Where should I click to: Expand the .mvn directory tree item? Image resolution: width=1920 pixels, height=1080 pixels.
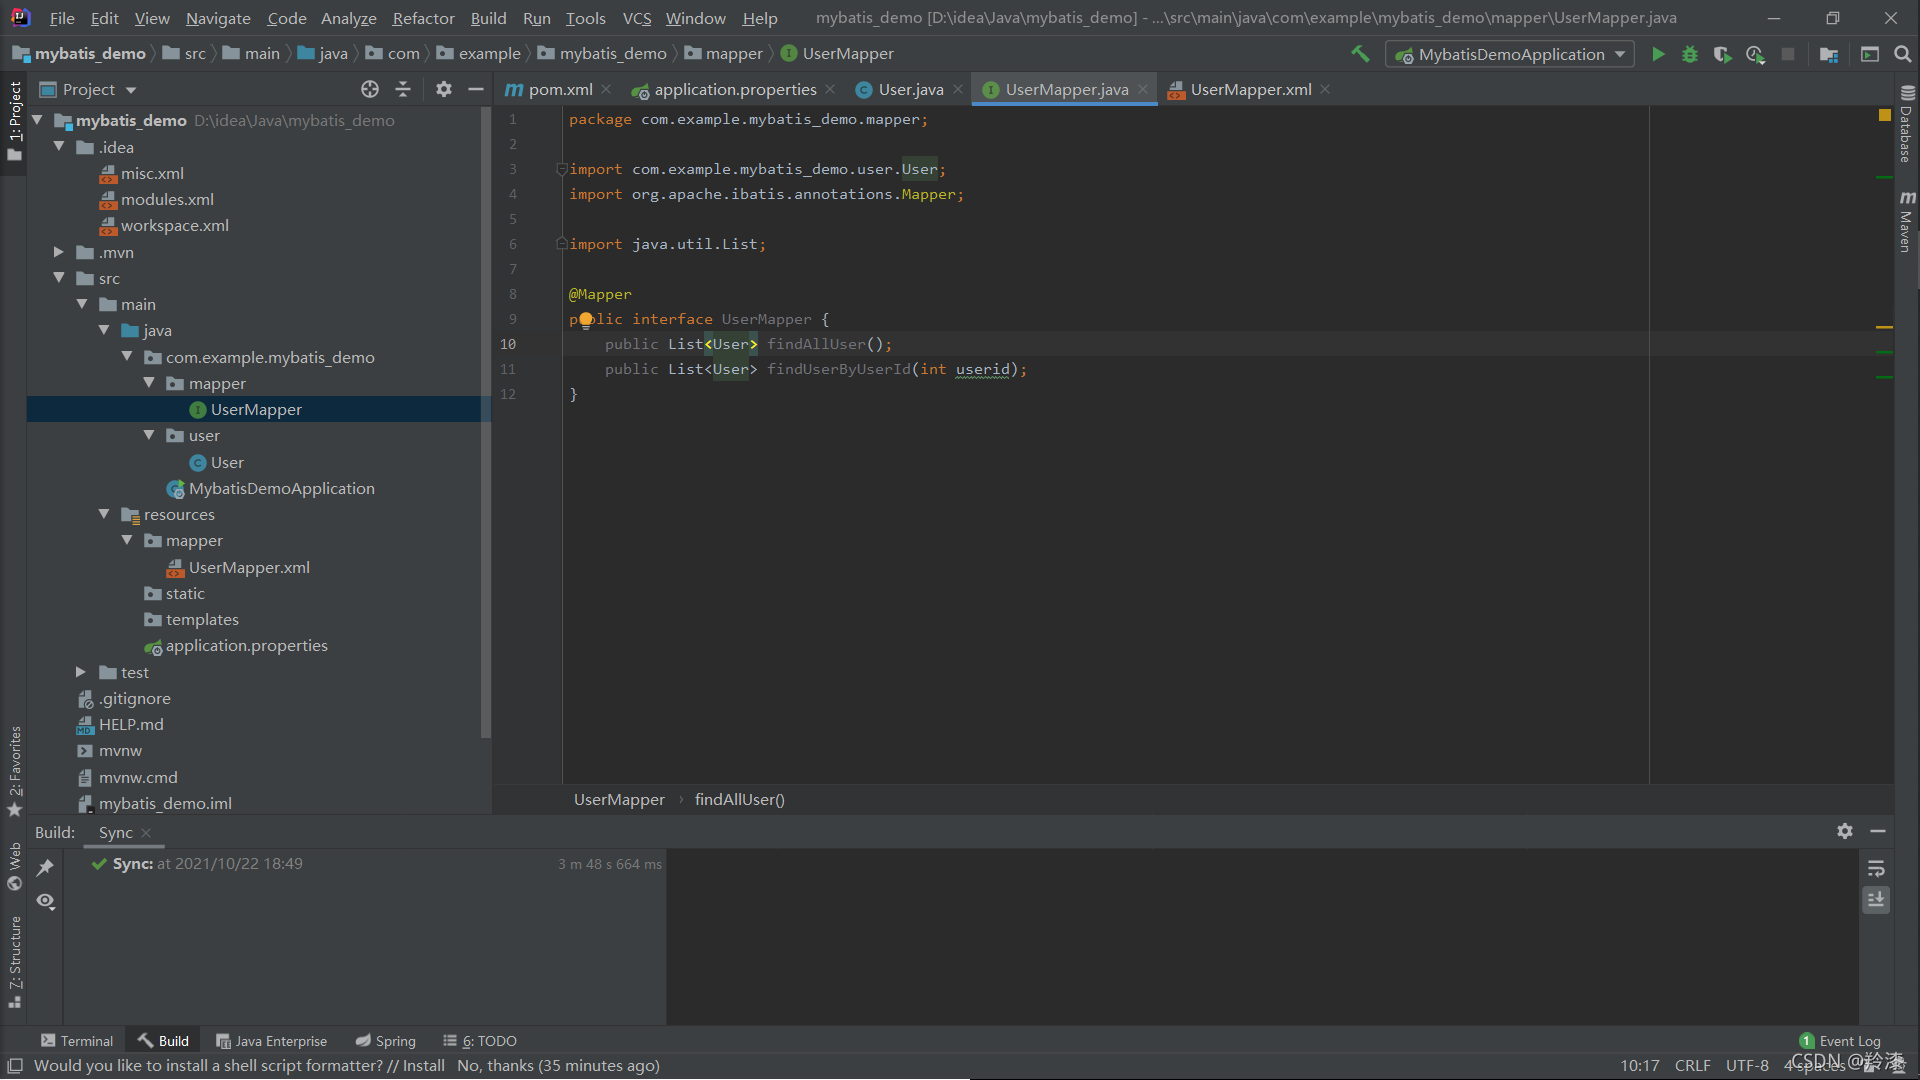point(59,252)
